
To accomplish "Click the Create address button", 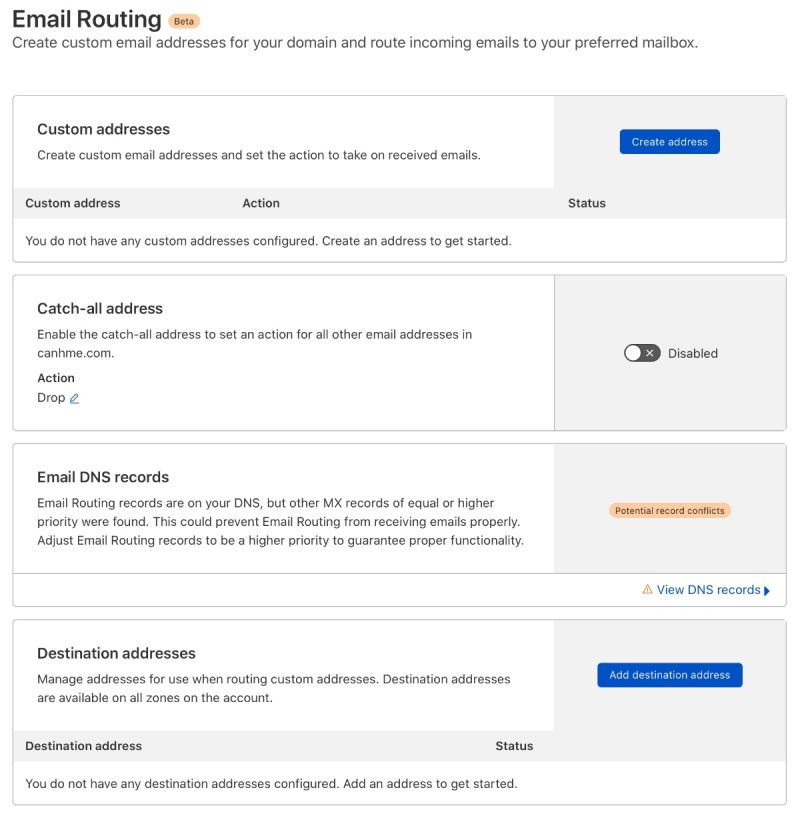I will click(x=669, y=141).
